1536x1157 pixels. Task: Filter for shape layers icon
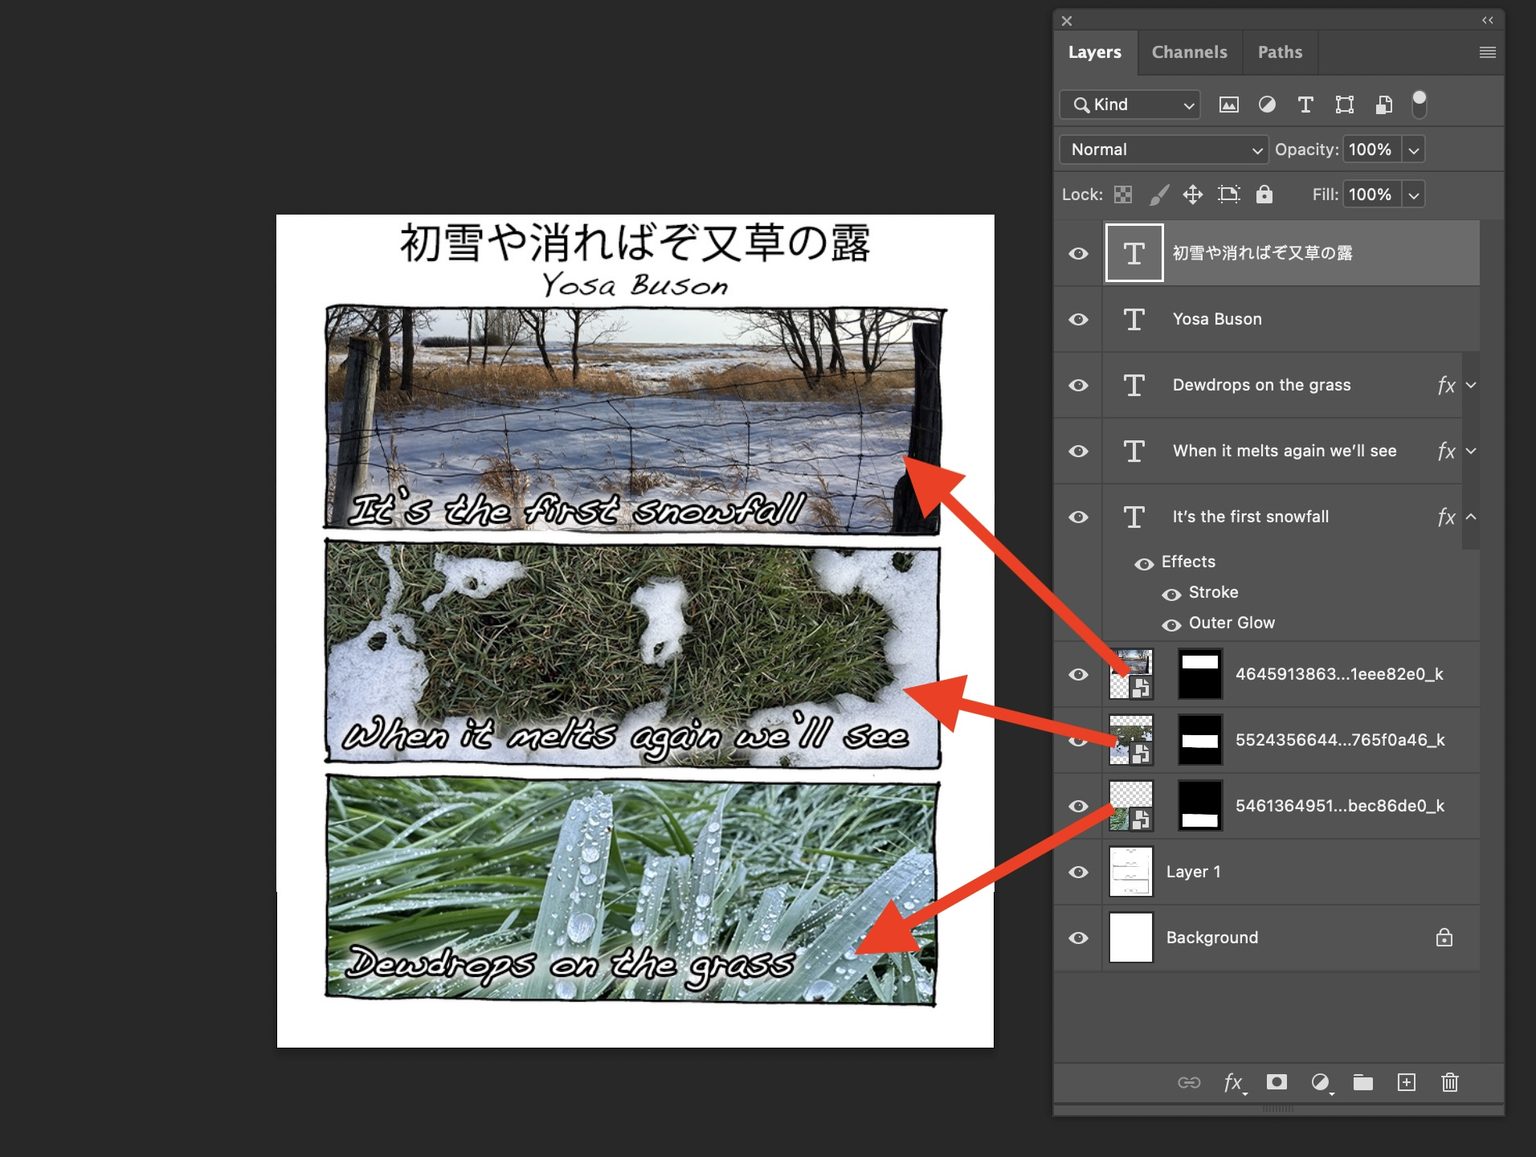[x=1344, y=104]
